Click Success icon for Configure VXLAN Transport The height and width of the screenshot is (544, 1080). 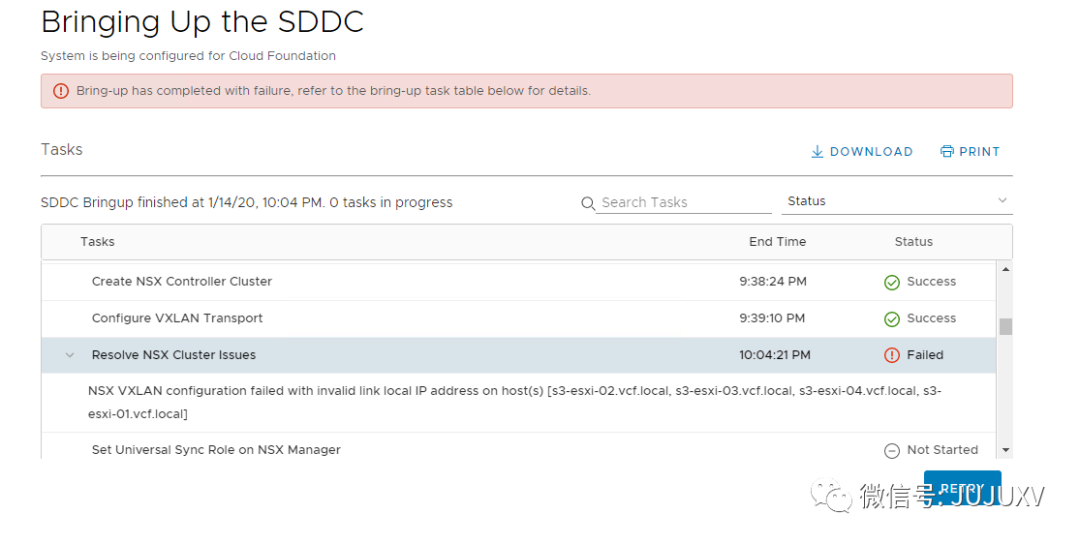[x=892, y=319]
